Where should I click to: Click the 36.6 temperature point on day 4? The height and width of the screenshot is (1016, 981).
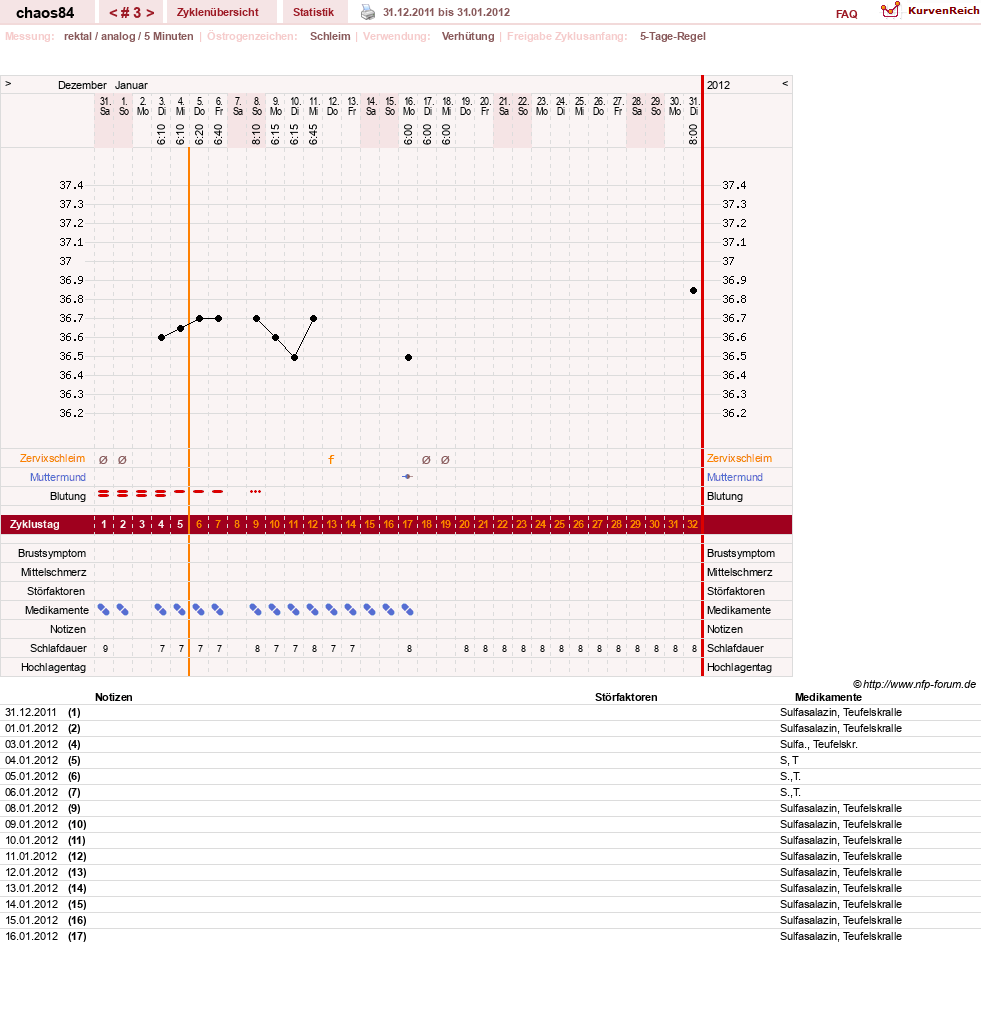[161, 338]
